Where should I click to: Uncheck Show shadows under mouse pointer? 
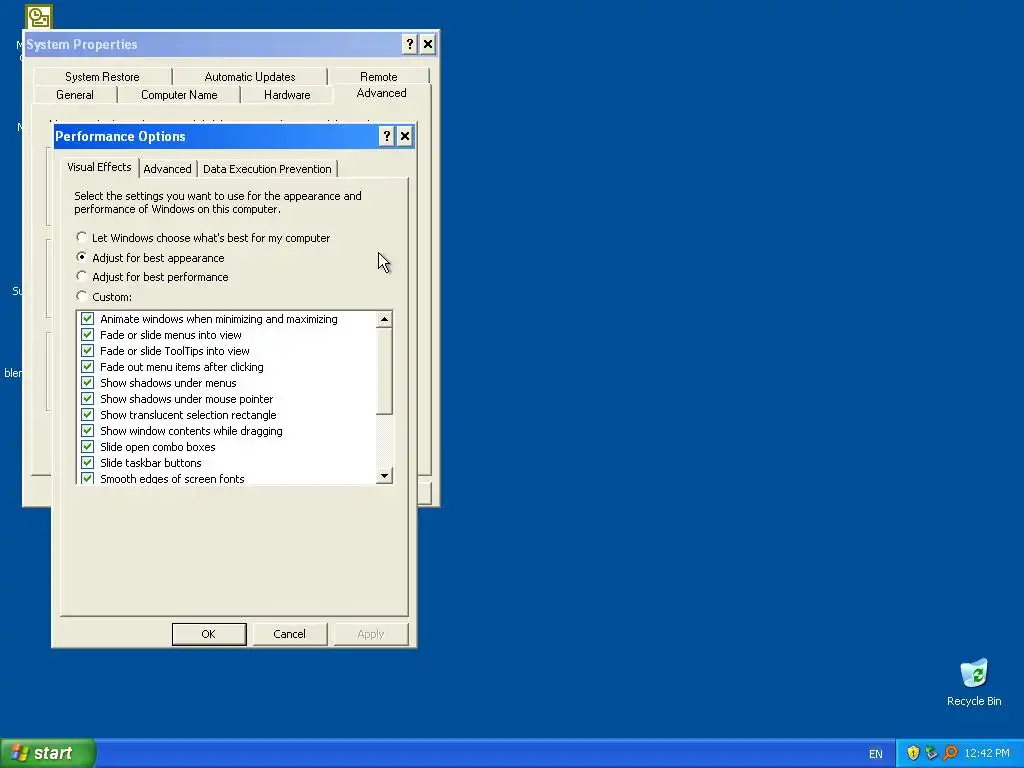(88, 398)
